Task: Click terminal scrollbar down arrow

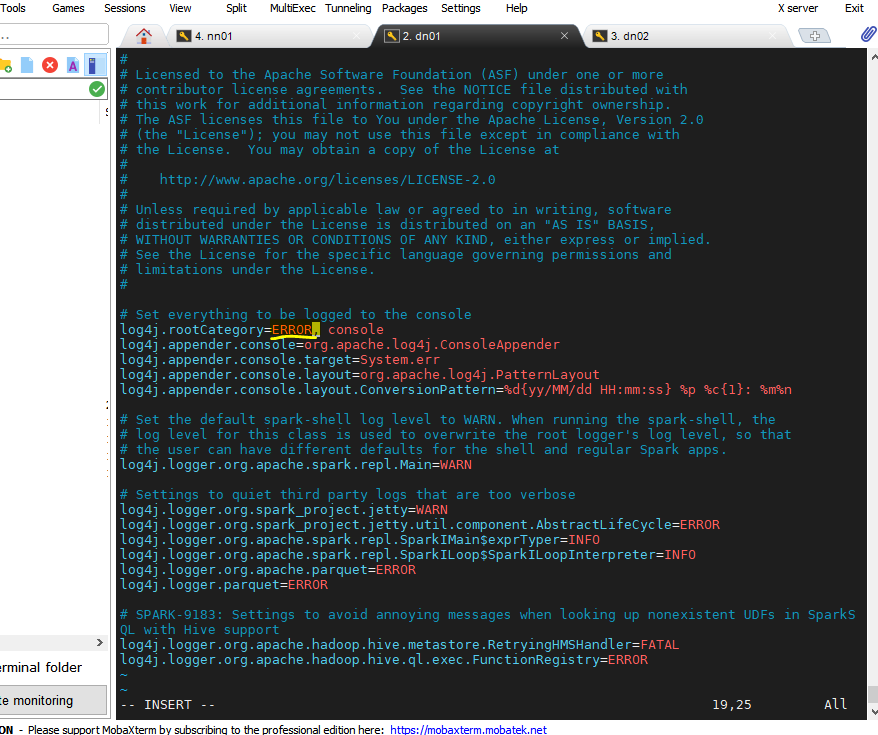Action: pyautogui.click(x=874, y=712)
